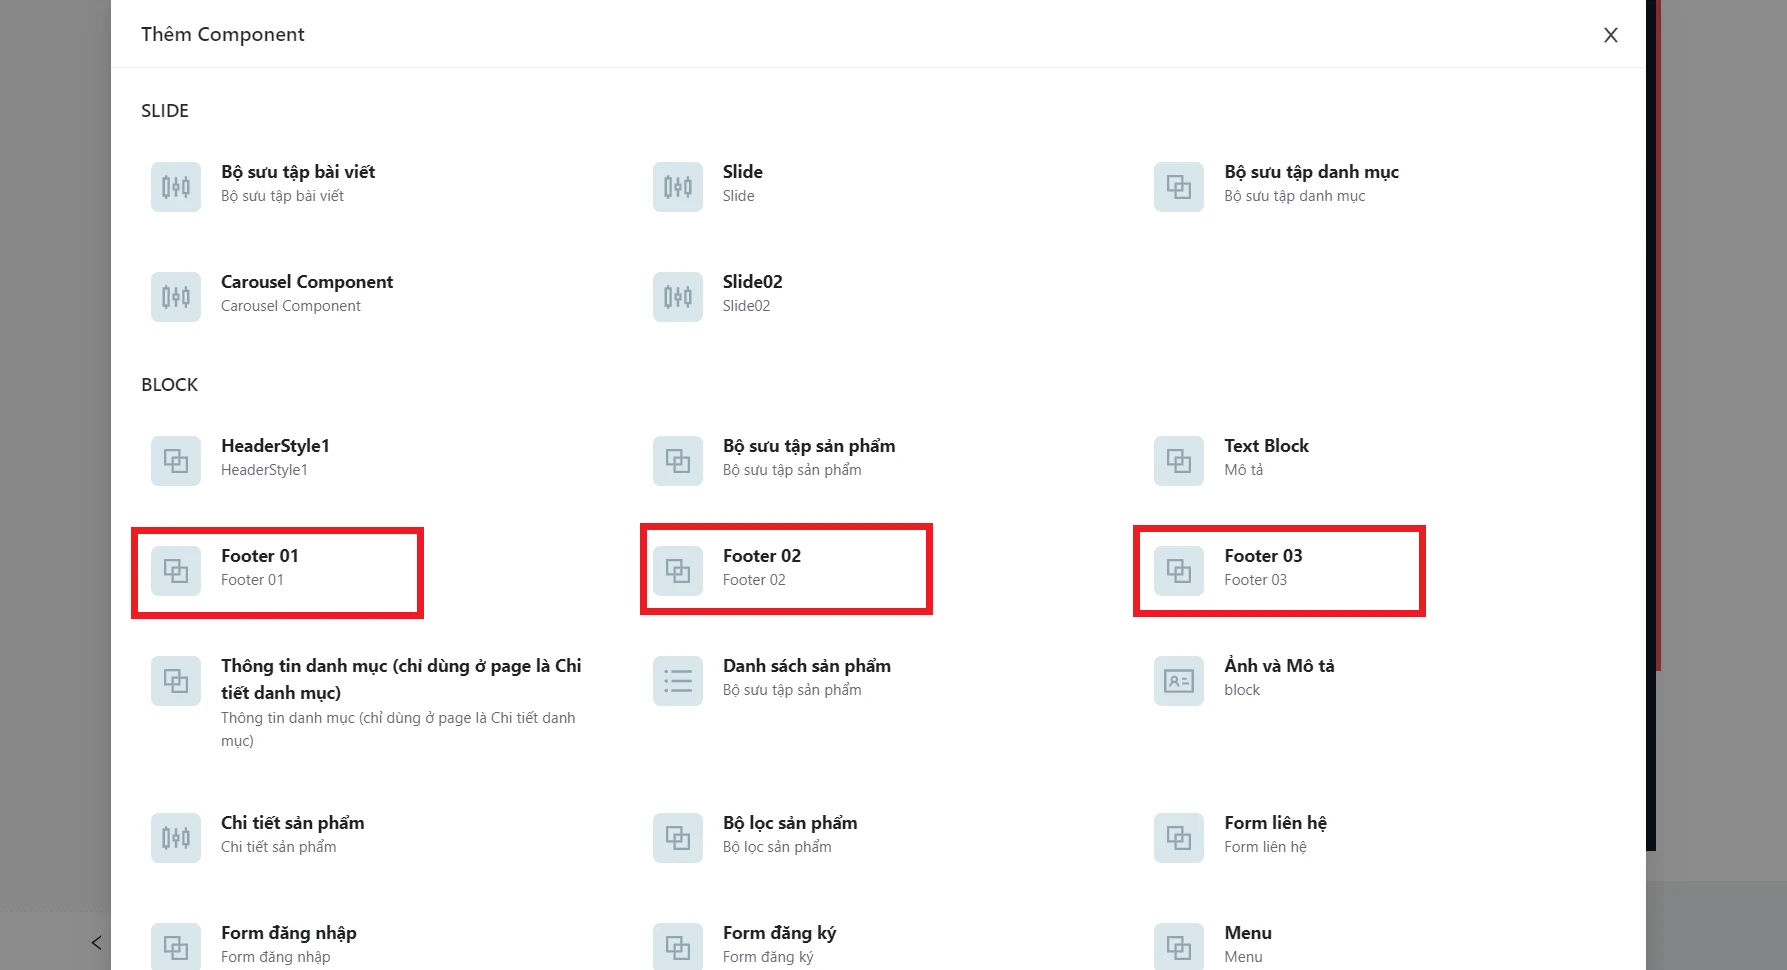Add the Footer 03 component
1787x970 pixels.
pyautogui.click(x=1263, y=567)
